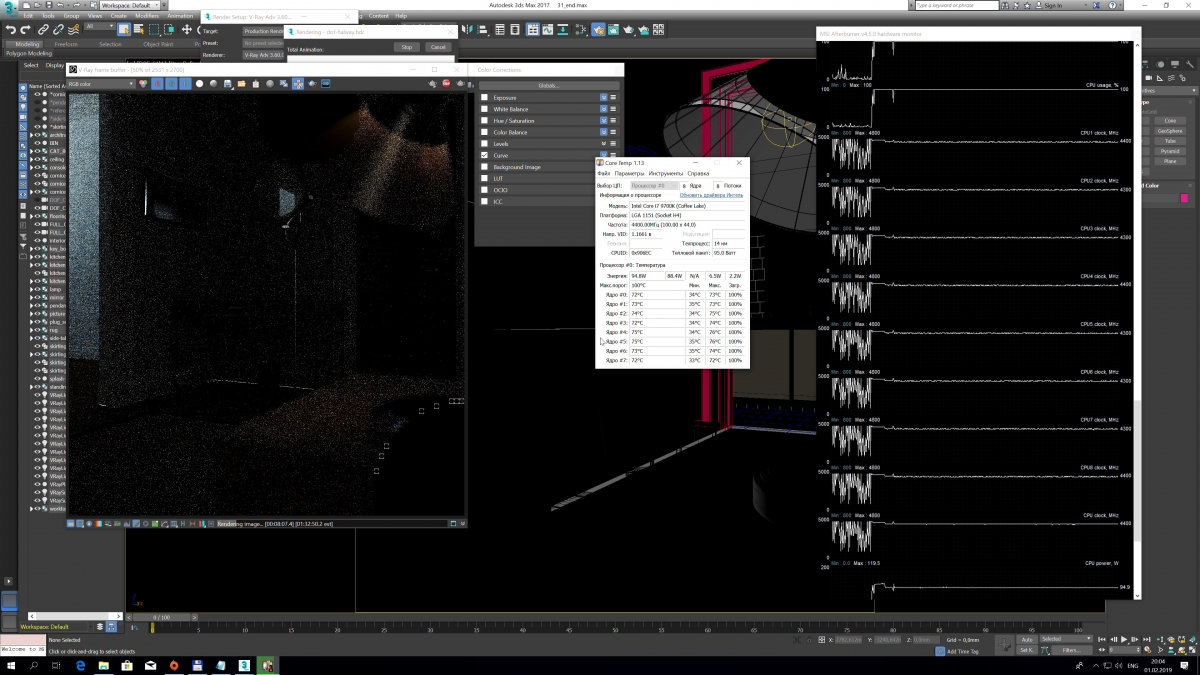This screenshot has width=1200, height=675.
Task: Open the Windows Start menu
Action: tap(10, 665)
